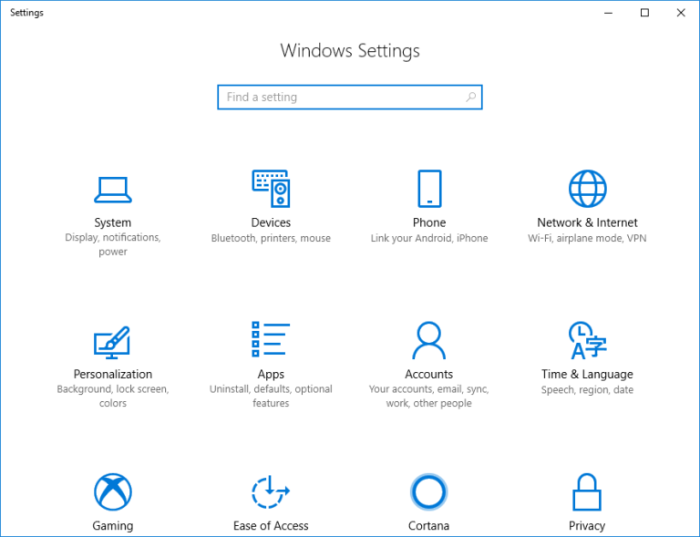The image size is (700, 537).
Task: Open the Apps list icon
Action: pyautogui.click(x=271, y=339)
